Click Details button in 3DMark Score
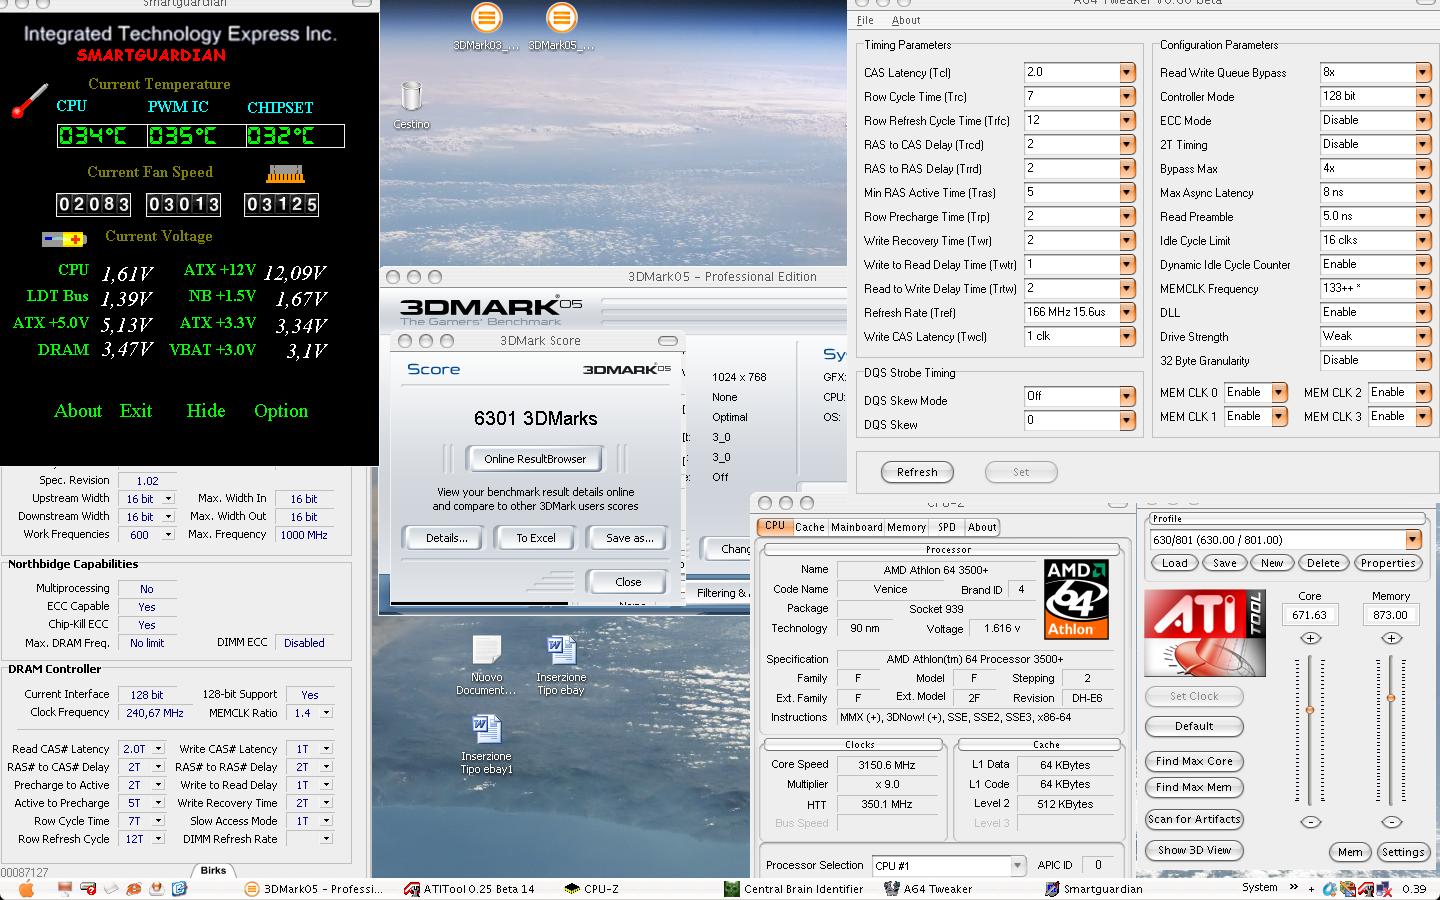Image resolution: width=1440 pixels, height=900 pixels. click(446, 538)
